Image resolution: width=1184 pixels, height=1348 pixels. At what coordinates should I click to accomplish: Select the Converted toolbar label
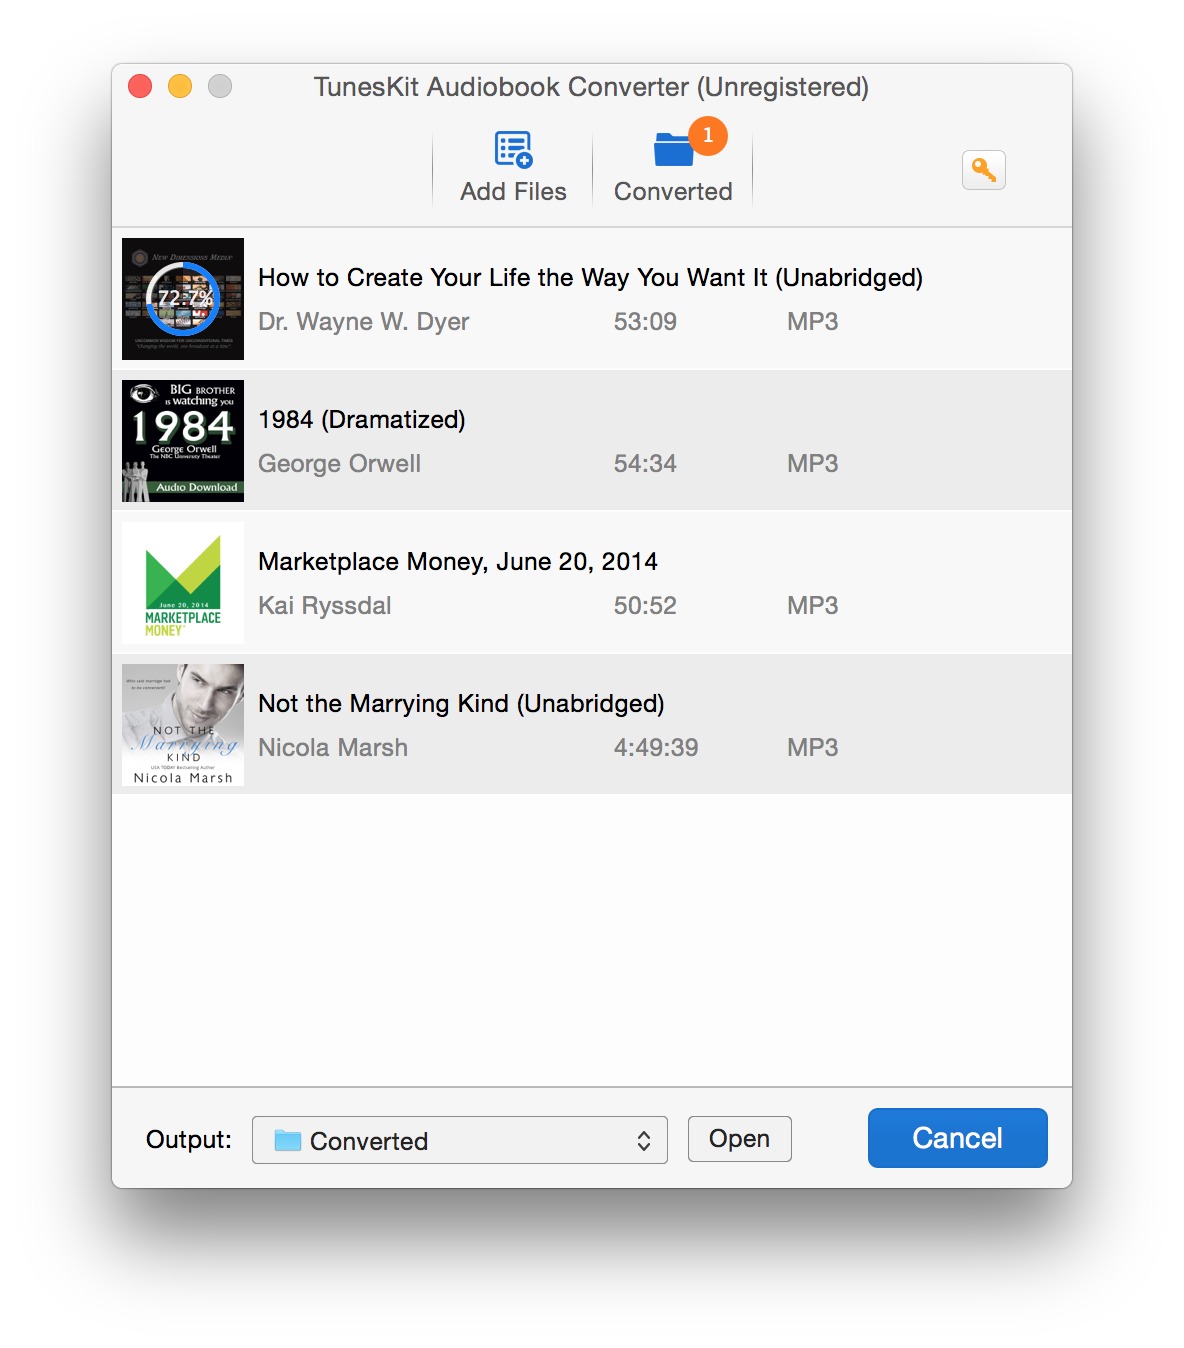coord(673,191)
